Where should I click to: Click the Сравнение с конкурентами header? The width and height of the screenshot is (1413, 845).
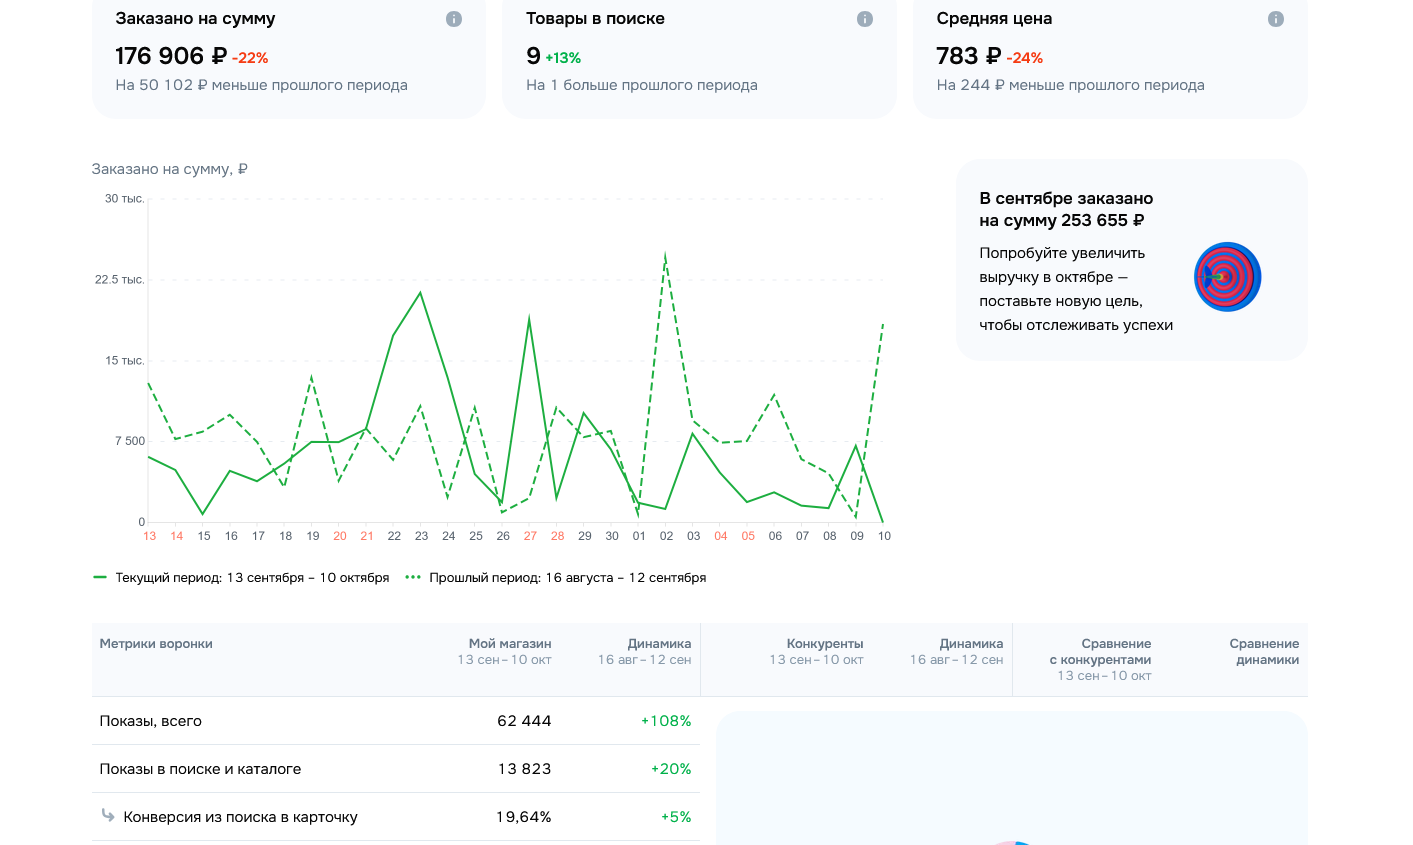[x=1104, y=652]
